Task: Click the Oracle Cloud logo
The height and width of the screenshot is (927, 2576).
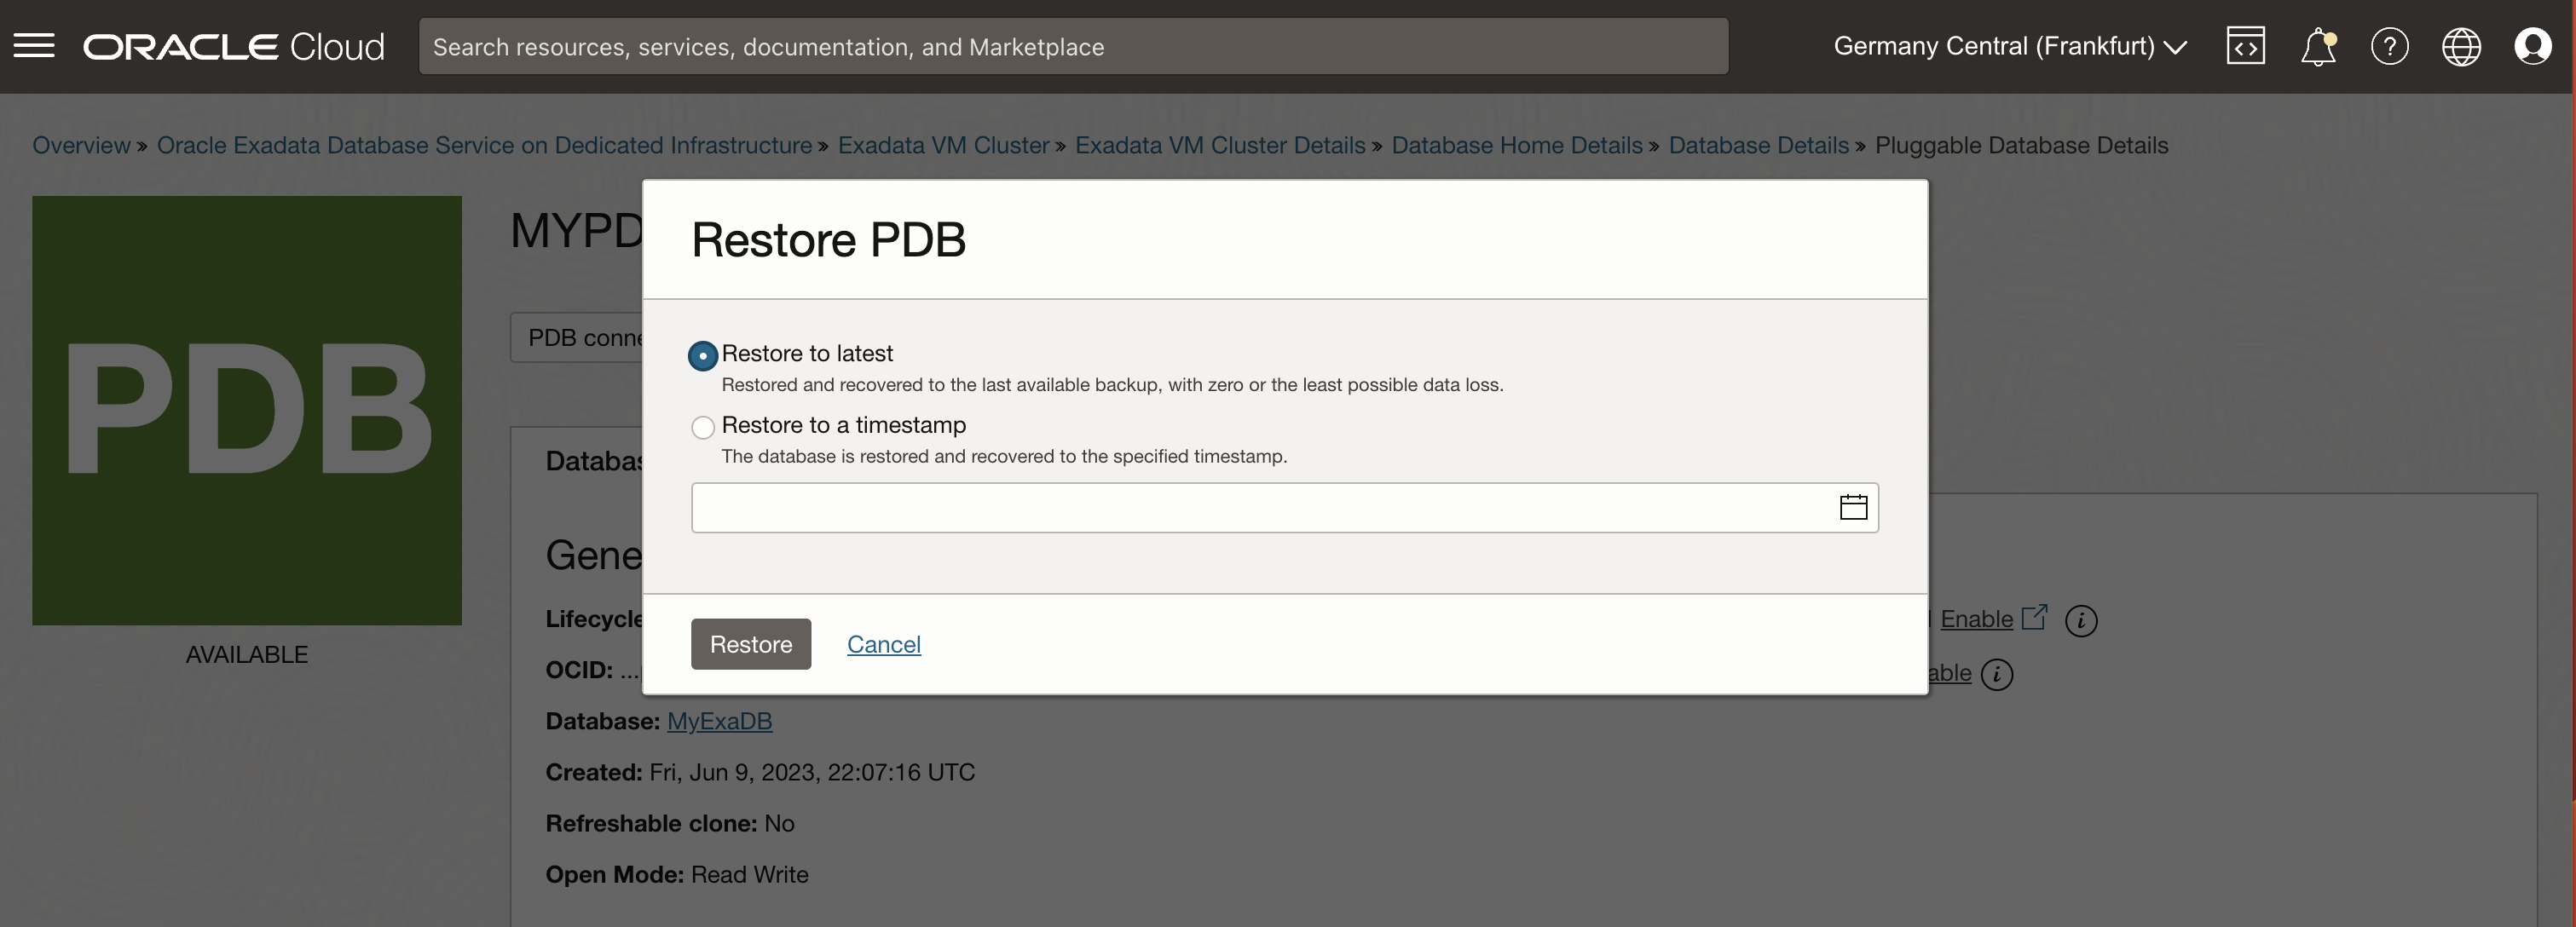Action: click(x=233, y=46)
